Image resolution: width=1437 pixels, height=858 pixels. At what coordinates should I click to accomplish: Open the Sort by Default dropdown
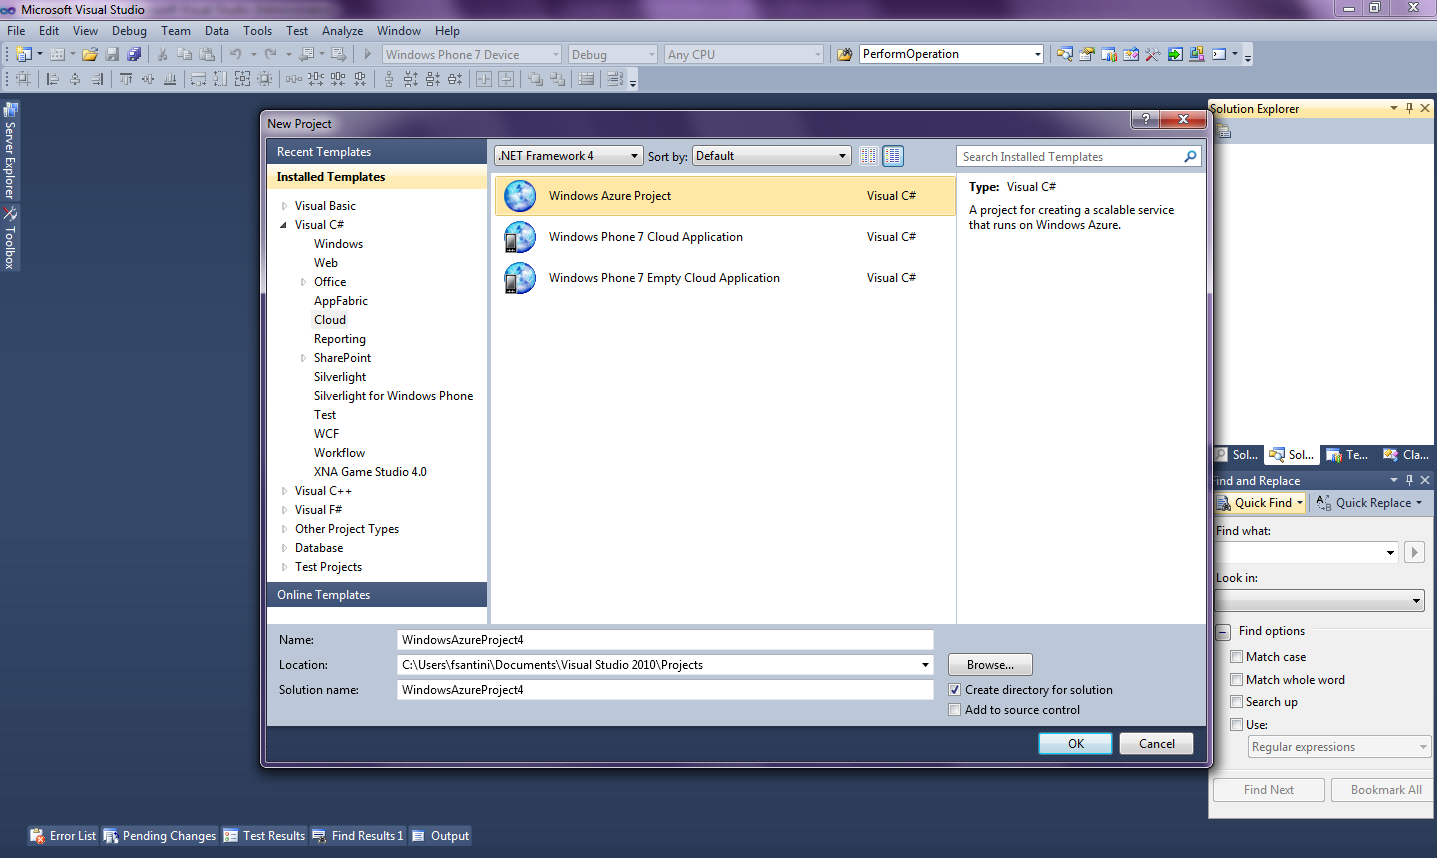772,156
